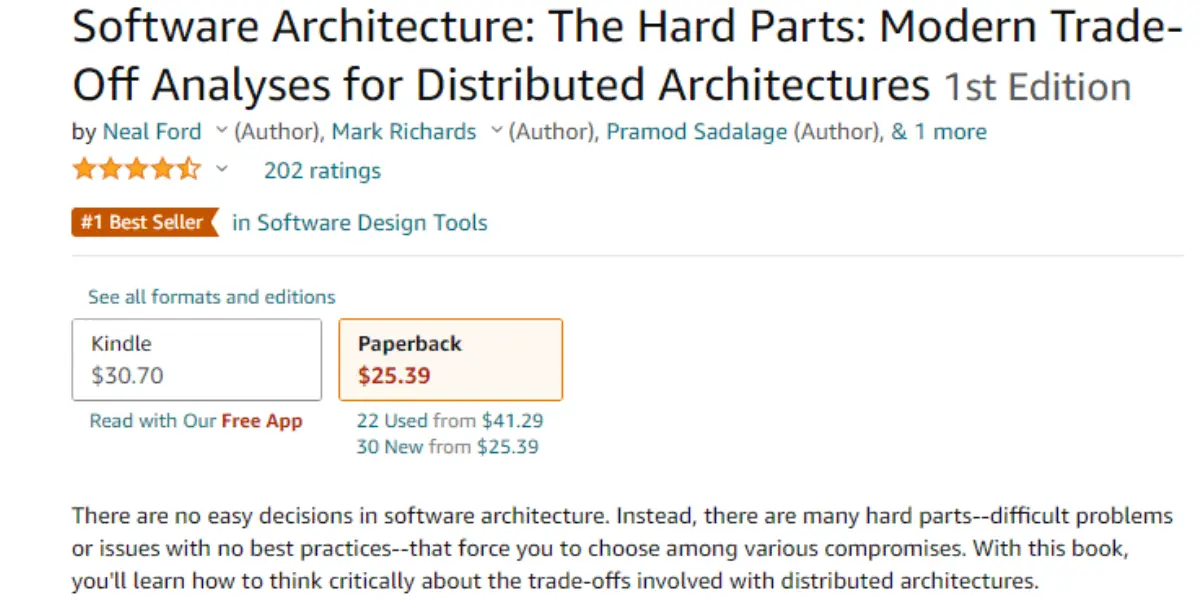Open Neal Ford author page
The height and width of the screenshot is (600, 1200).
point(152,132)
